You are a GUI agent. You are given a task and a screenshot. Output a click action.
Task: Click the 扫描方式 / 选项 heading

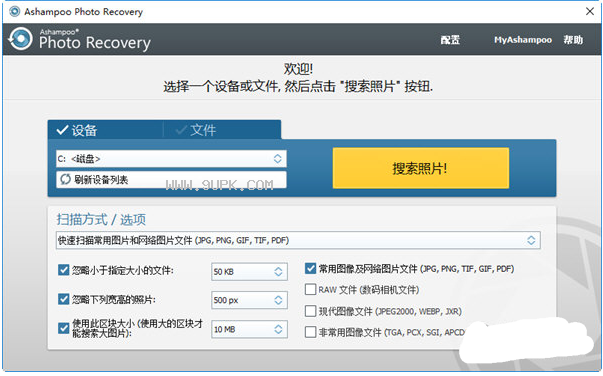pos(101,219)
